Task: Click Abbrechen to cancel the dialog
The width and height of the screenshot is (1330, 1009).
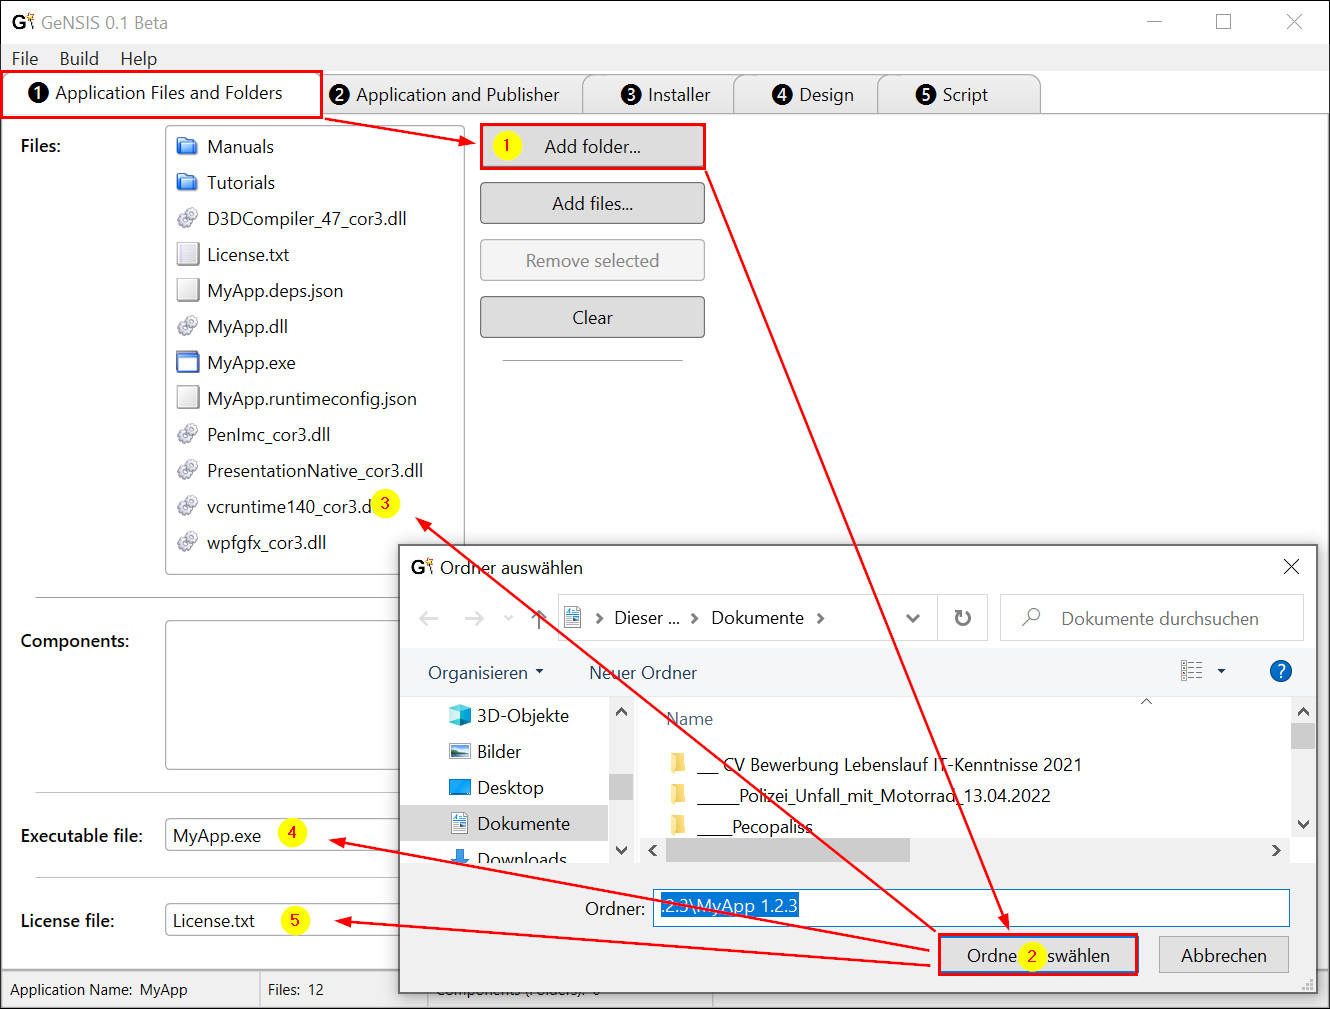Action: [x=1224, y=955]
